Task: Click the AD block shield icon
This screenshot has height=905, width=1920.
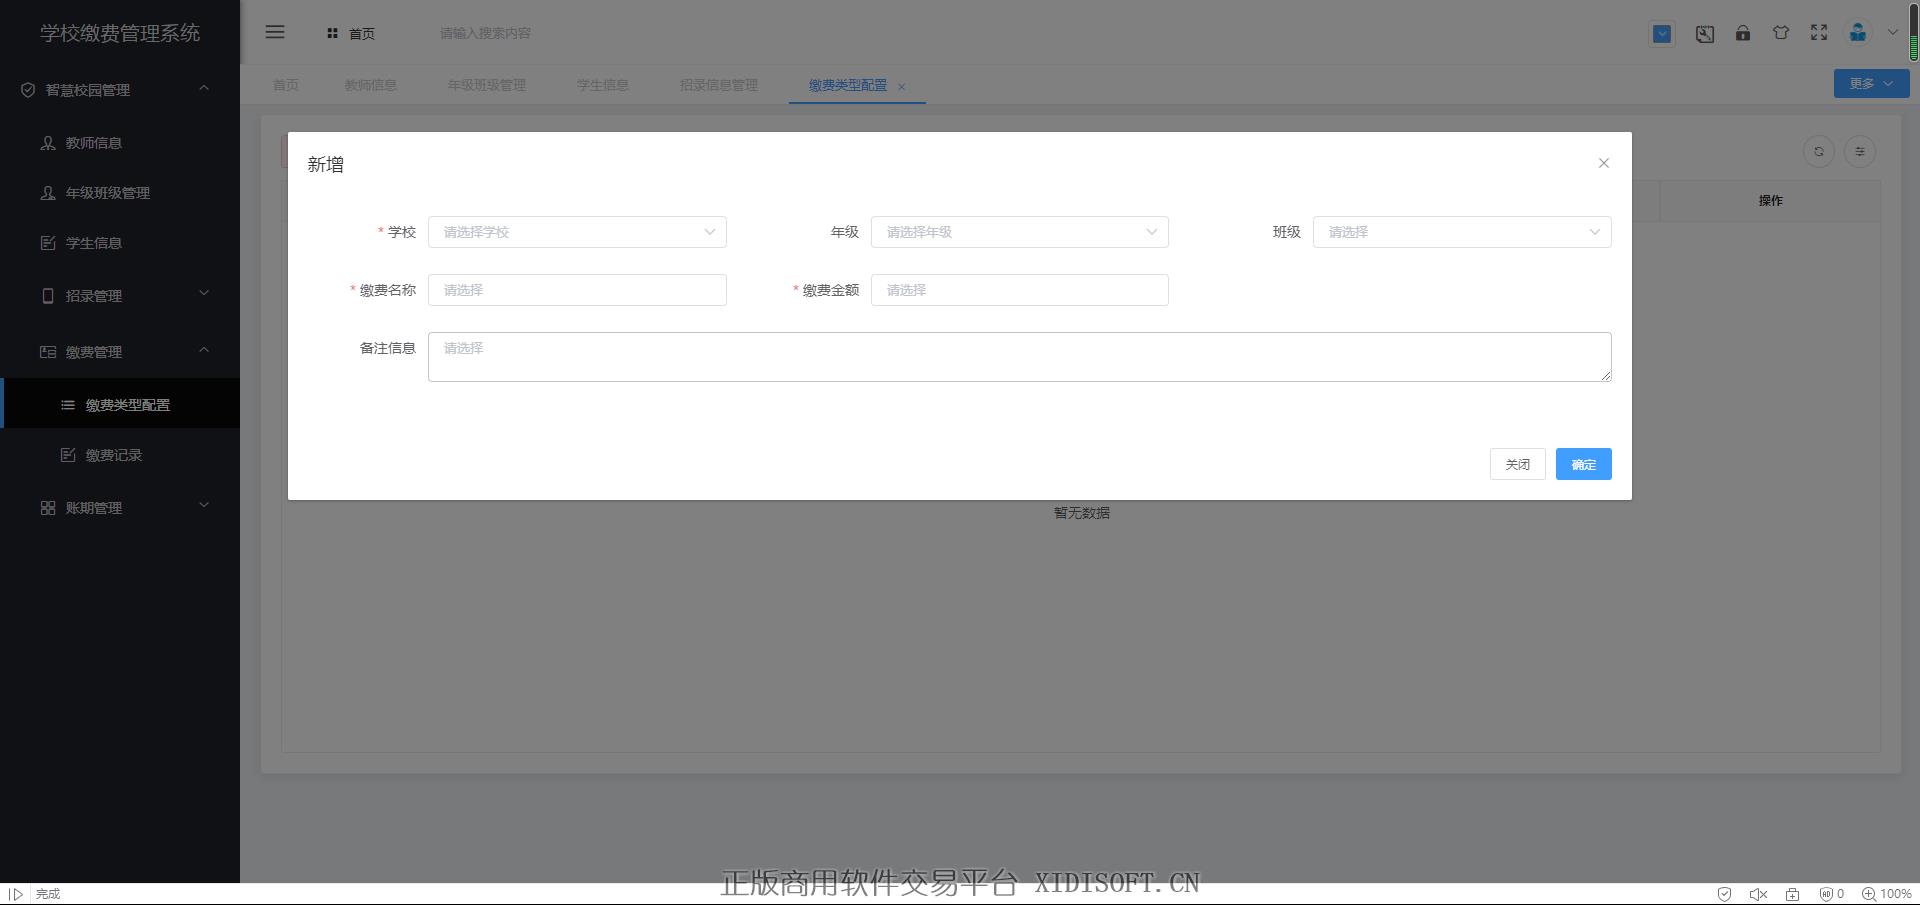Action: pos(1826,894)
